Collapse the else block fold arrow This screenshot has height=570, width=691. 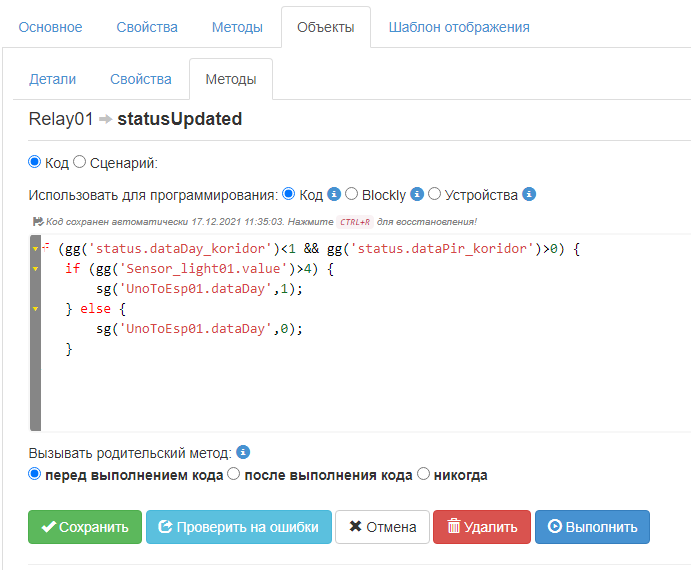(x=36, y=308)
